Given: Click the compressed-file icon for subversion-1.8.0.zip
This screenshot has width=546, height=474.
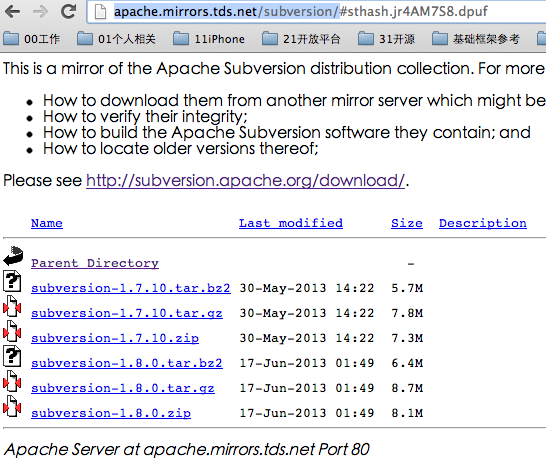Looking at the screenshot, I should click(x=12, y=406).
